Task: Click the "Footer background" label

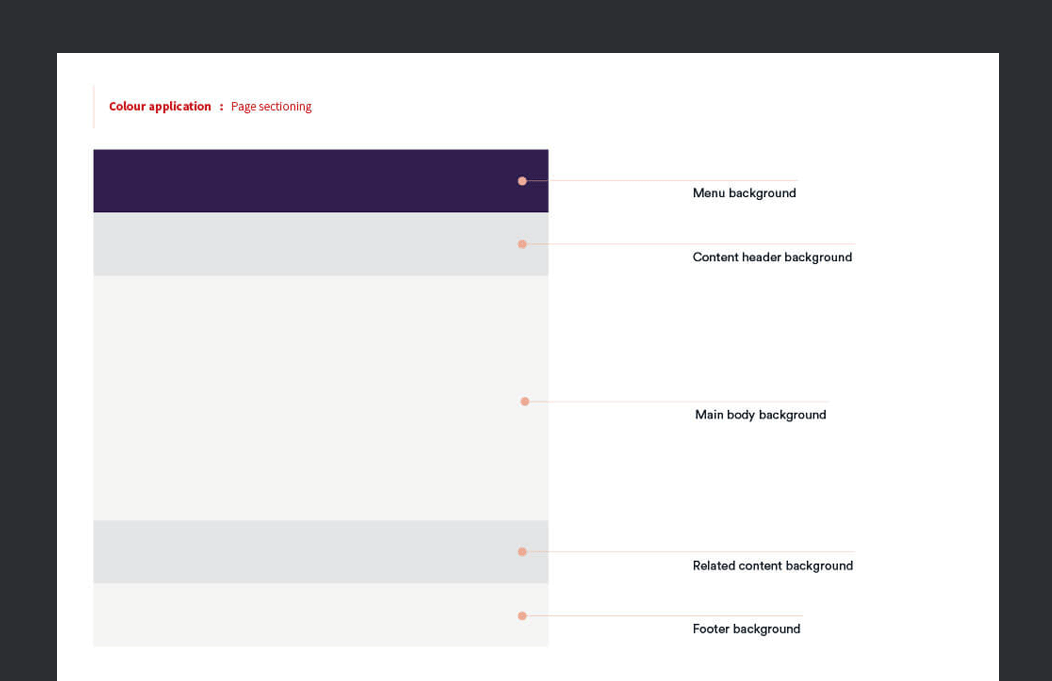Action: tap(746, 629)
